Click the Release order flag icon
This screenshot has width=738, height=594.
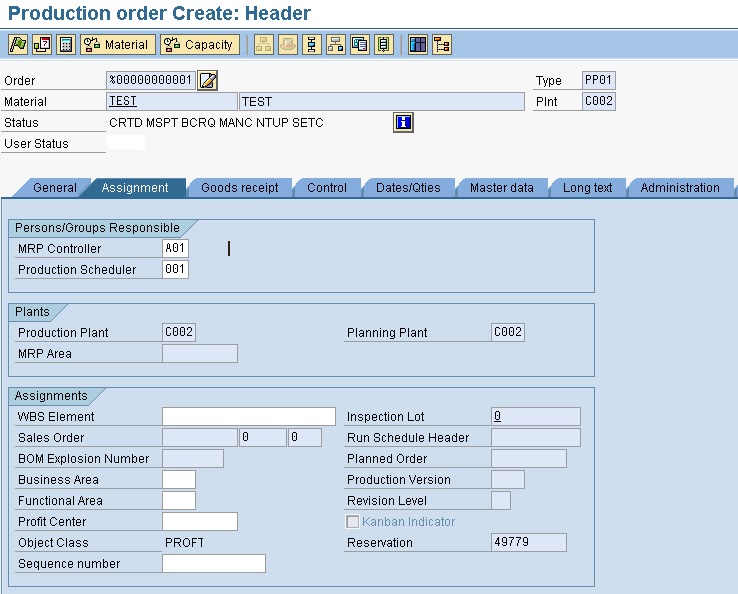(x=18, y=45)
